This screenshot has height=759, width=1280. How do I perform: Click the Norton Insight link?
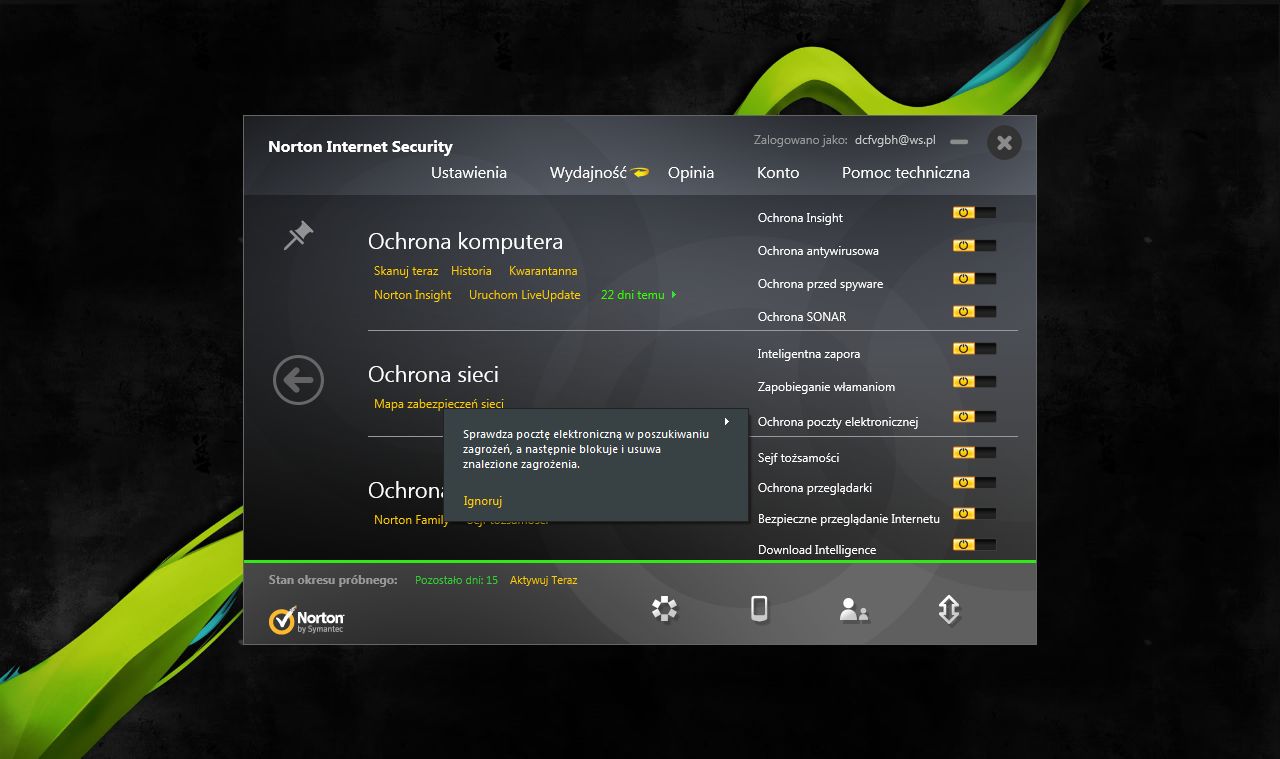[413, 295]
